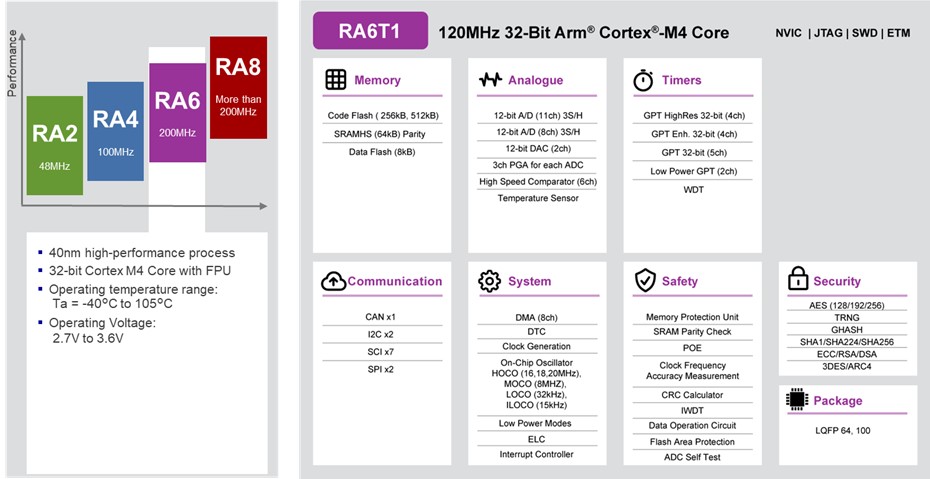Click the System heading
This screenshot has width=930, height=479.
530,282
